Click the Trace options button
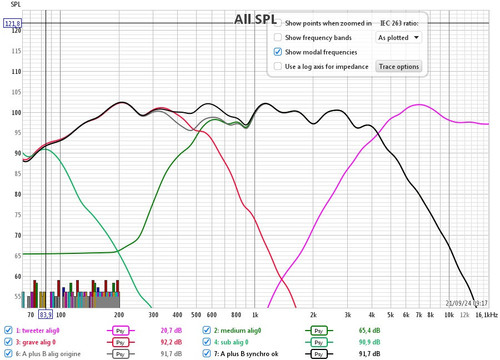Image resolution: width=500 pixels, height=360 pixels. (x=399, y=66)
